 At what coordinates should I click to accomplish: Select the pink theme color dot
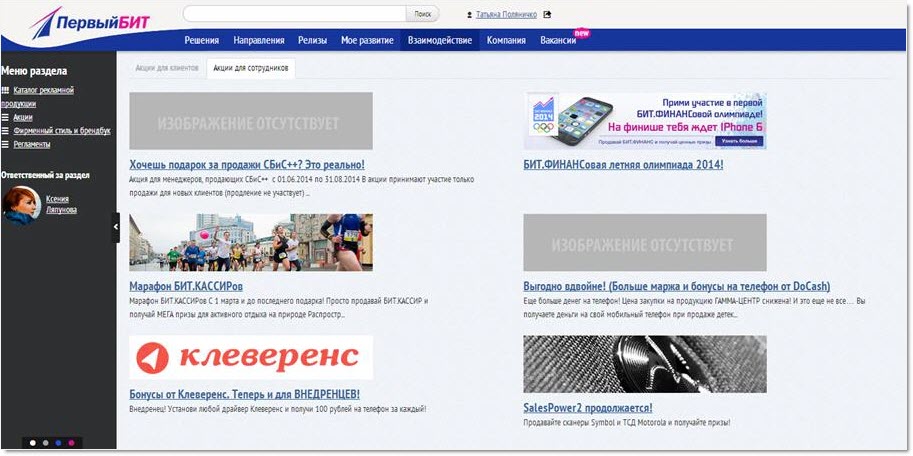[71, 442]
